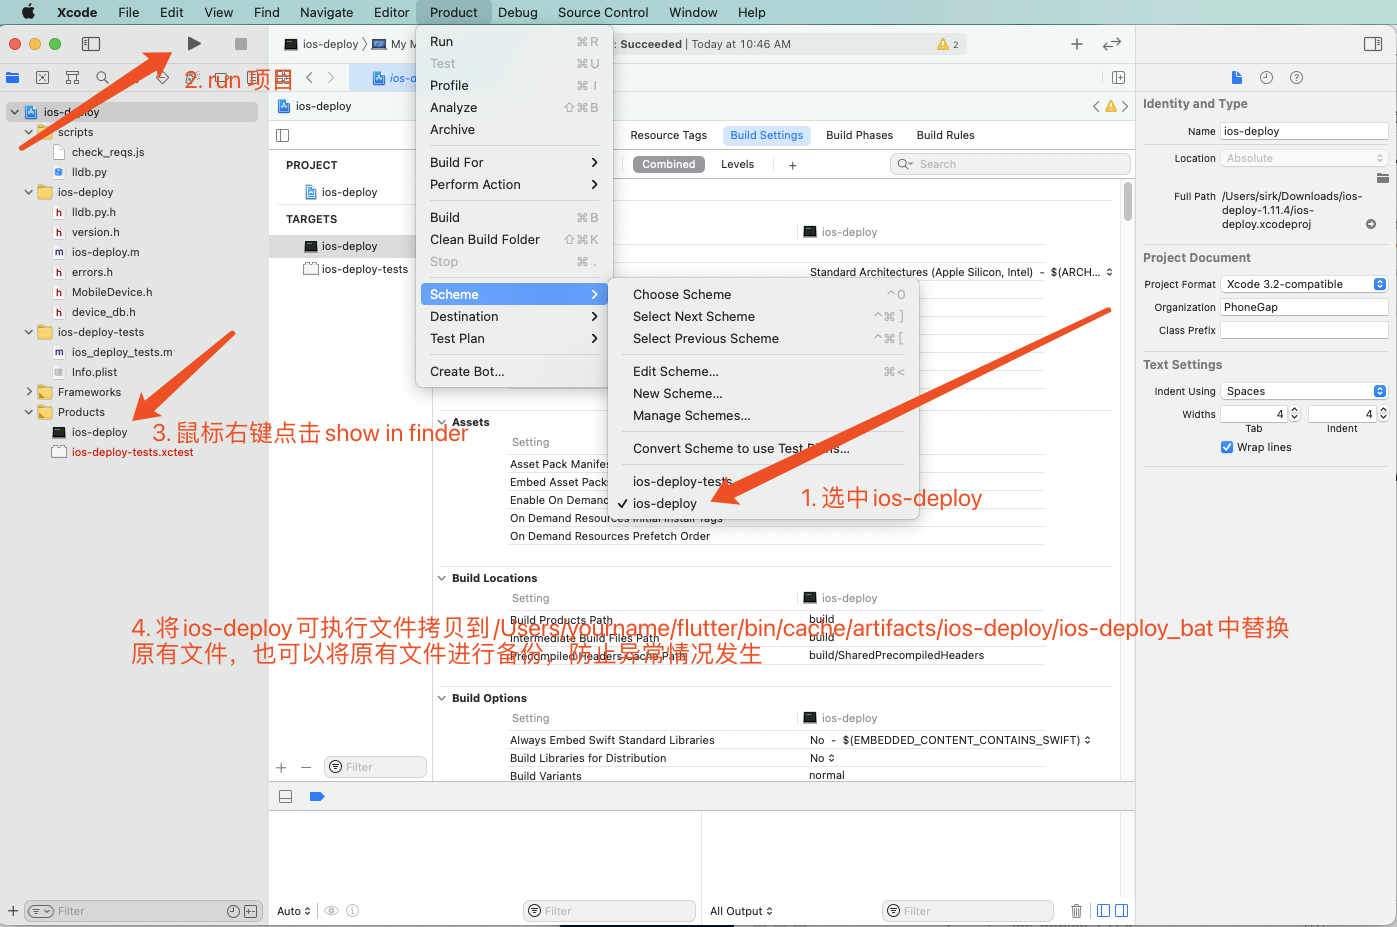Toggle the navigator sidebar button

coord(91,44)
